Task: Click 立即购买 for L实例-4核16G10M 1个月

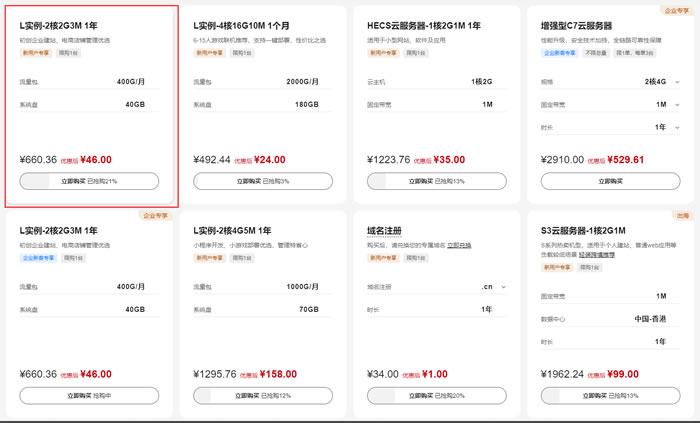Action: pyautogui.click(x=262, y=181)
